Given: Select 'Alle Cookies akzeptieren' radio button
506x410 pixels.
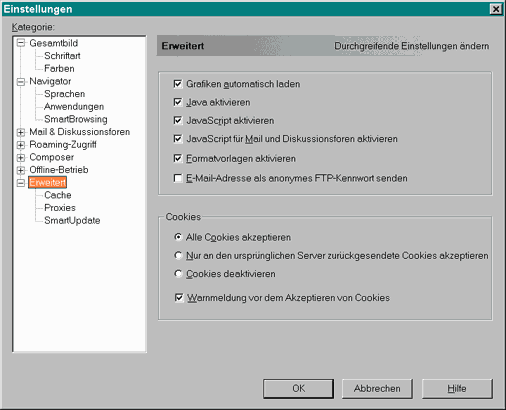Looking at the screenshot, I should click(x=178, y=237).
